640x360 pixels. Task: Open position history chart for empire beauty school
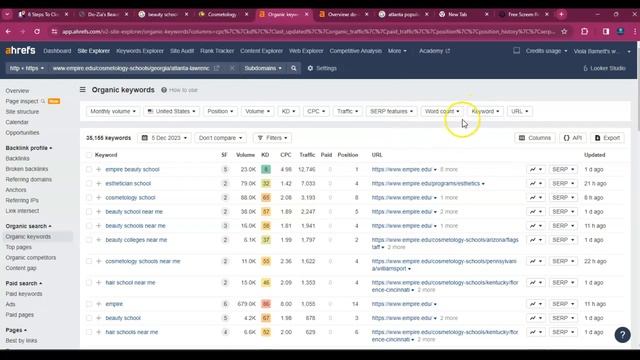pos(536,169)
